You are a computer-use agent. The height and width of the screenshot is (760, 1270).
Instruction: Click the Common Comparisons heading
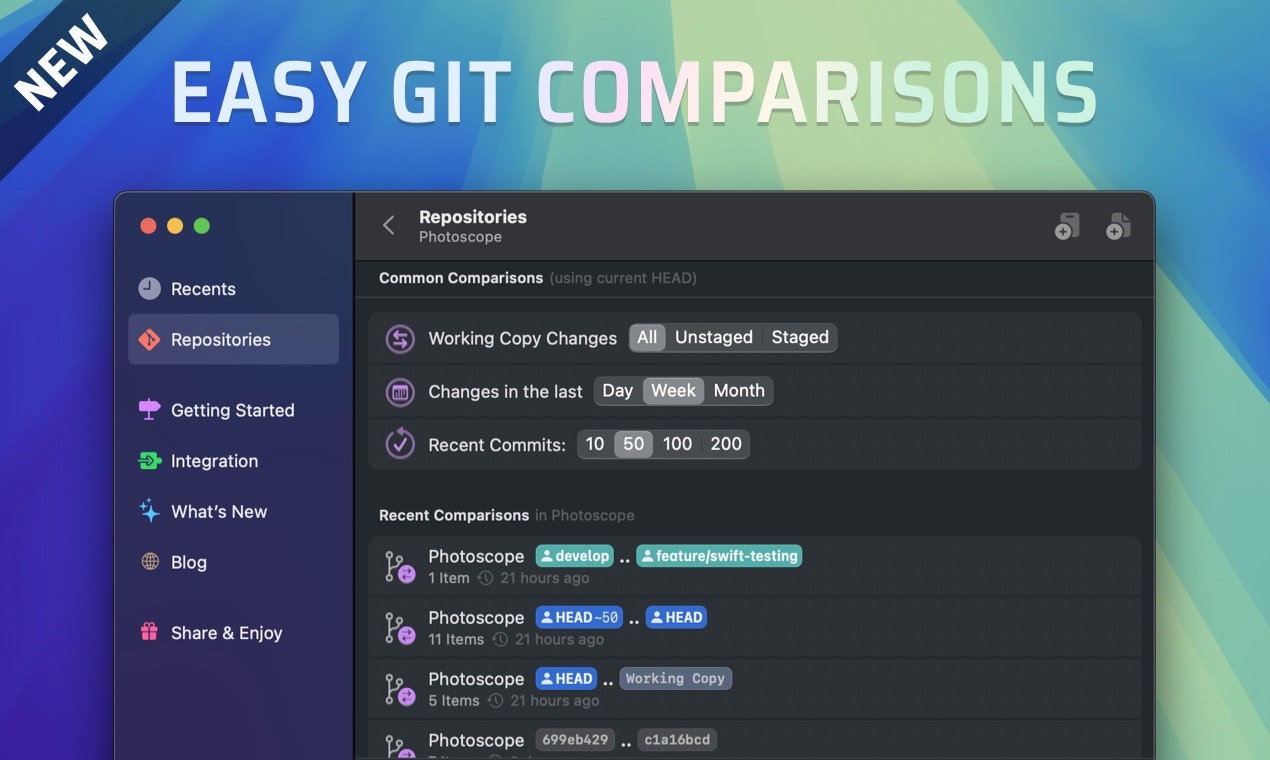461,278
